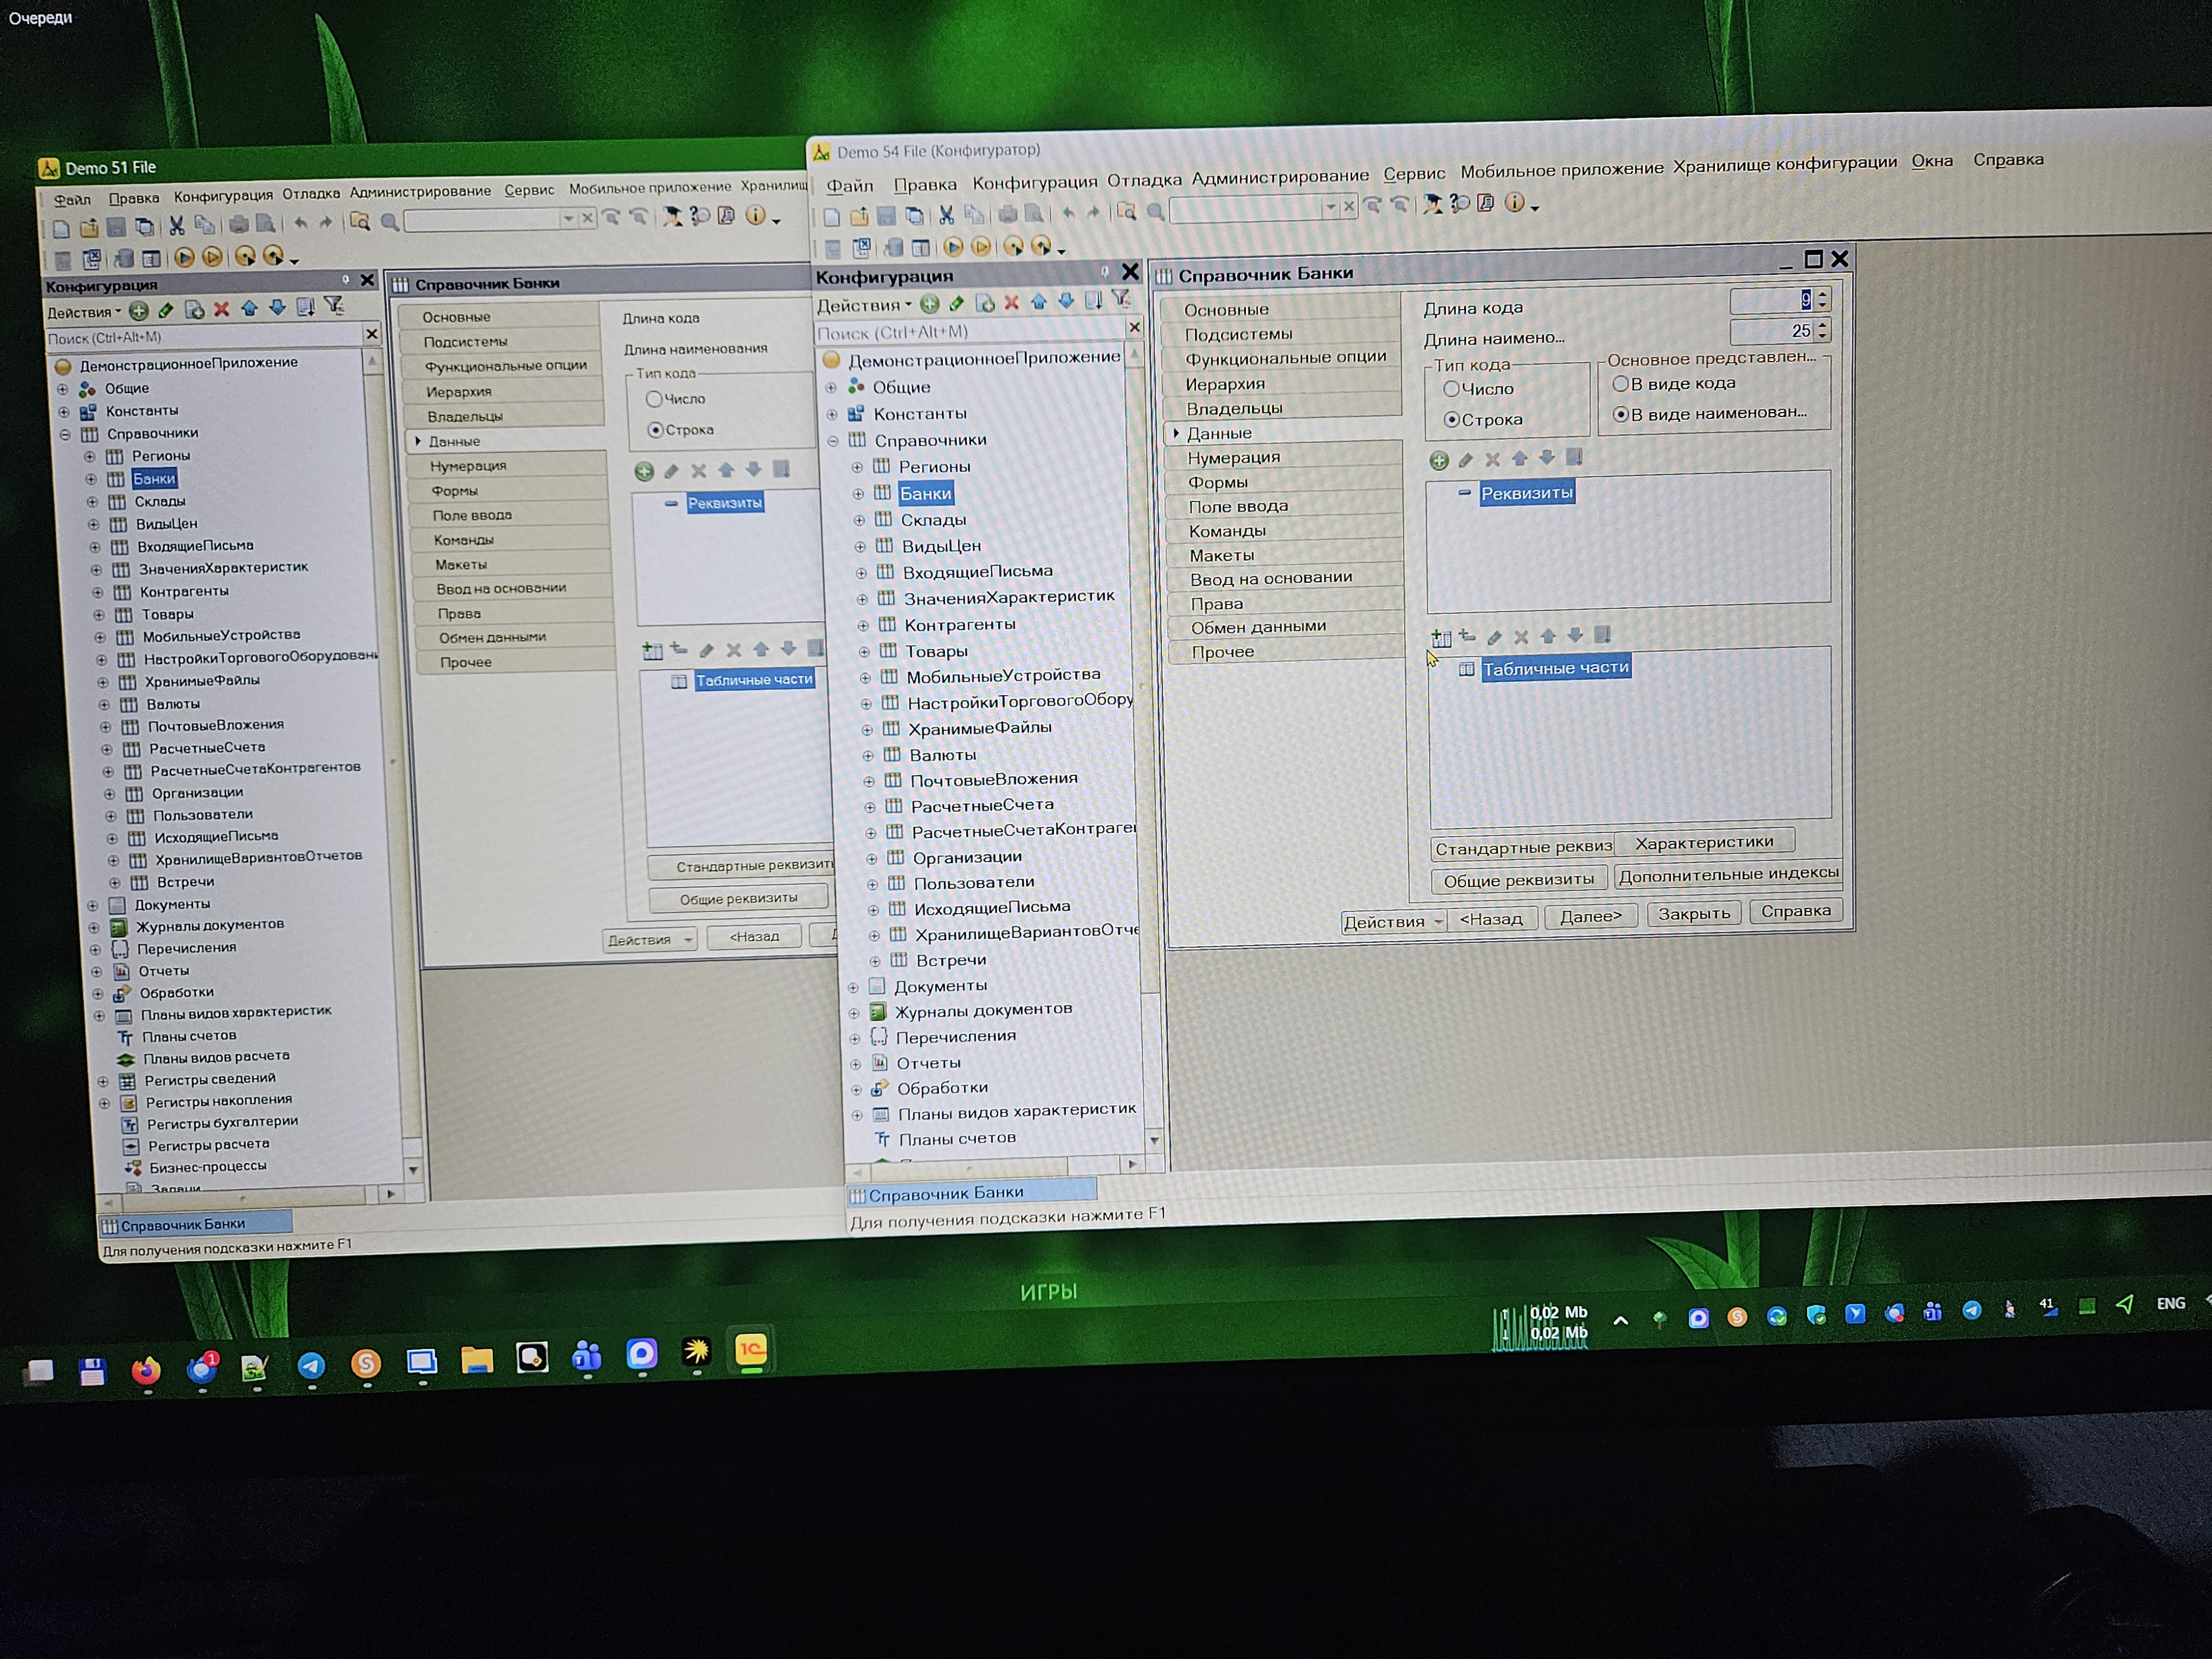Click the 1C application icon on the taskbar
2212x1659 pixels.
[x=751, y=1350]
